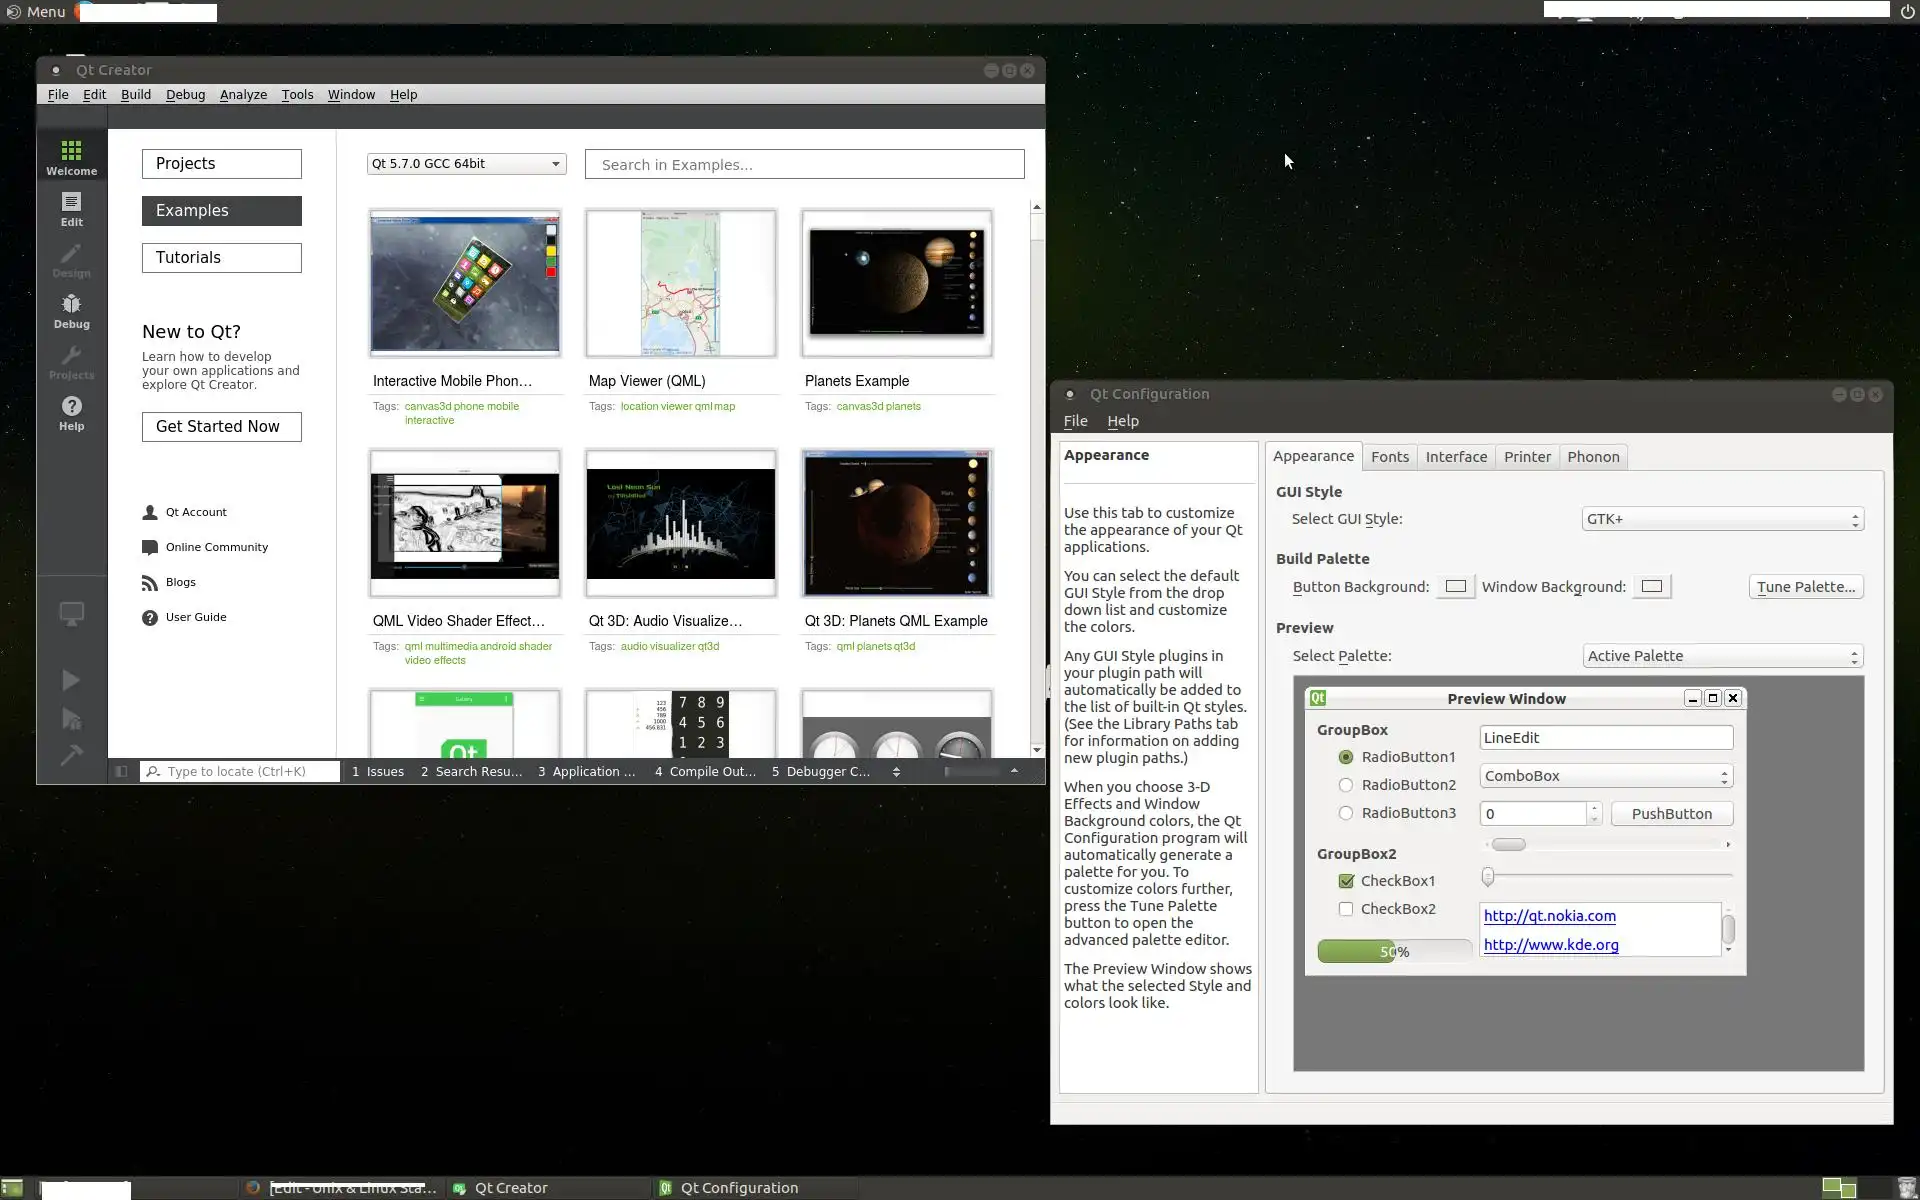Click the Build hammer icon
The width and height of the screenshot is (1920, 1200).
(71, 755)
